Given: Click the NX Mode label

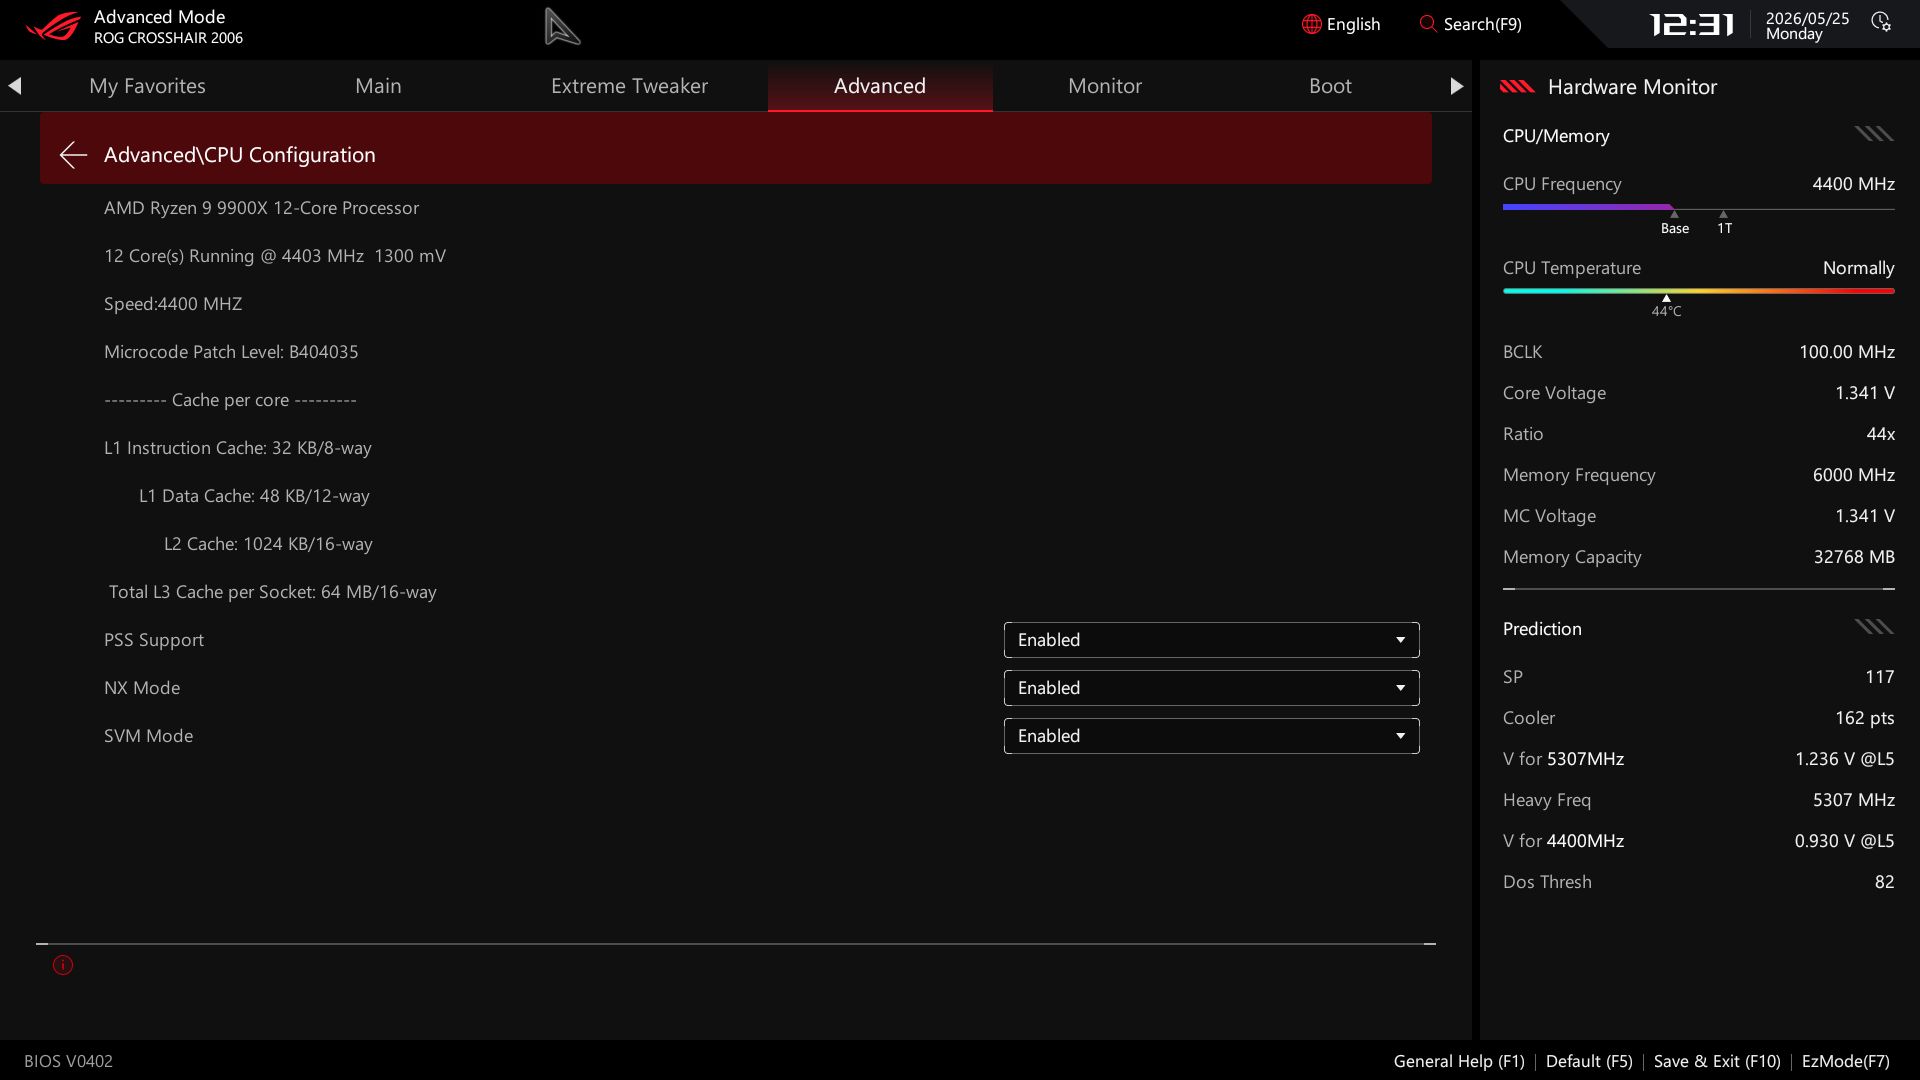Looking at the screenshot, I should pyautogui.click(x=142, y=688).
